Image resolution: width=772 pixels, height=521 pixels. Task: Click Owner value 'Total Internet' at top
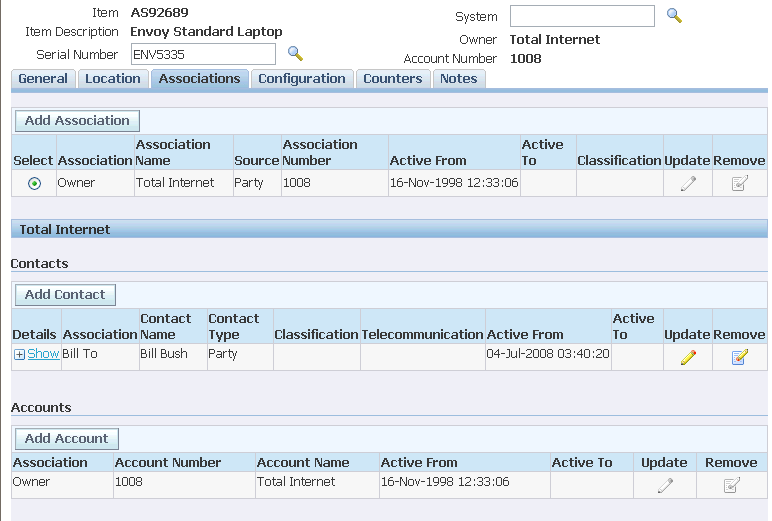point(555,39)
